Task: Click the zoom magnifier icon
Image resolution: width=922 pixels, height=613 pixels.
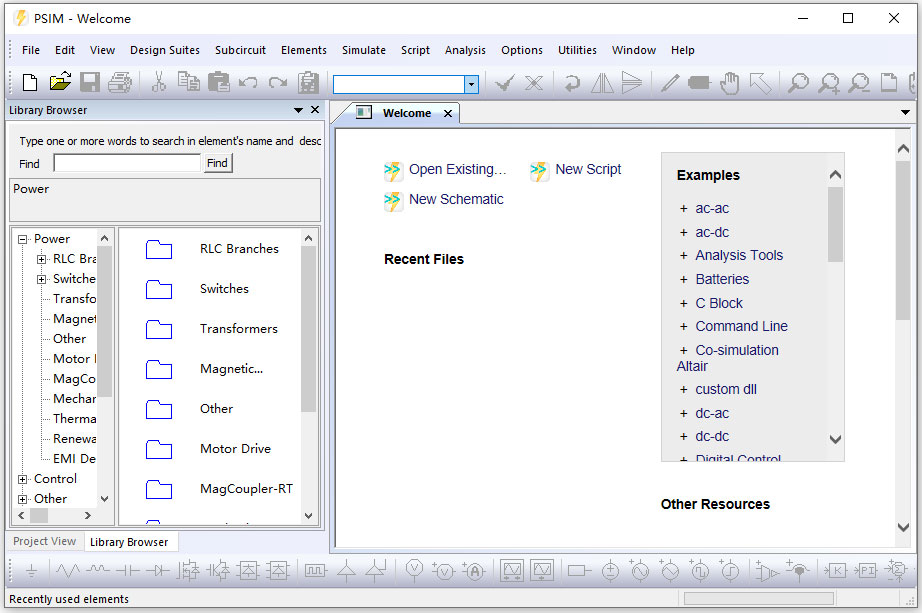Action: [797, 83]
